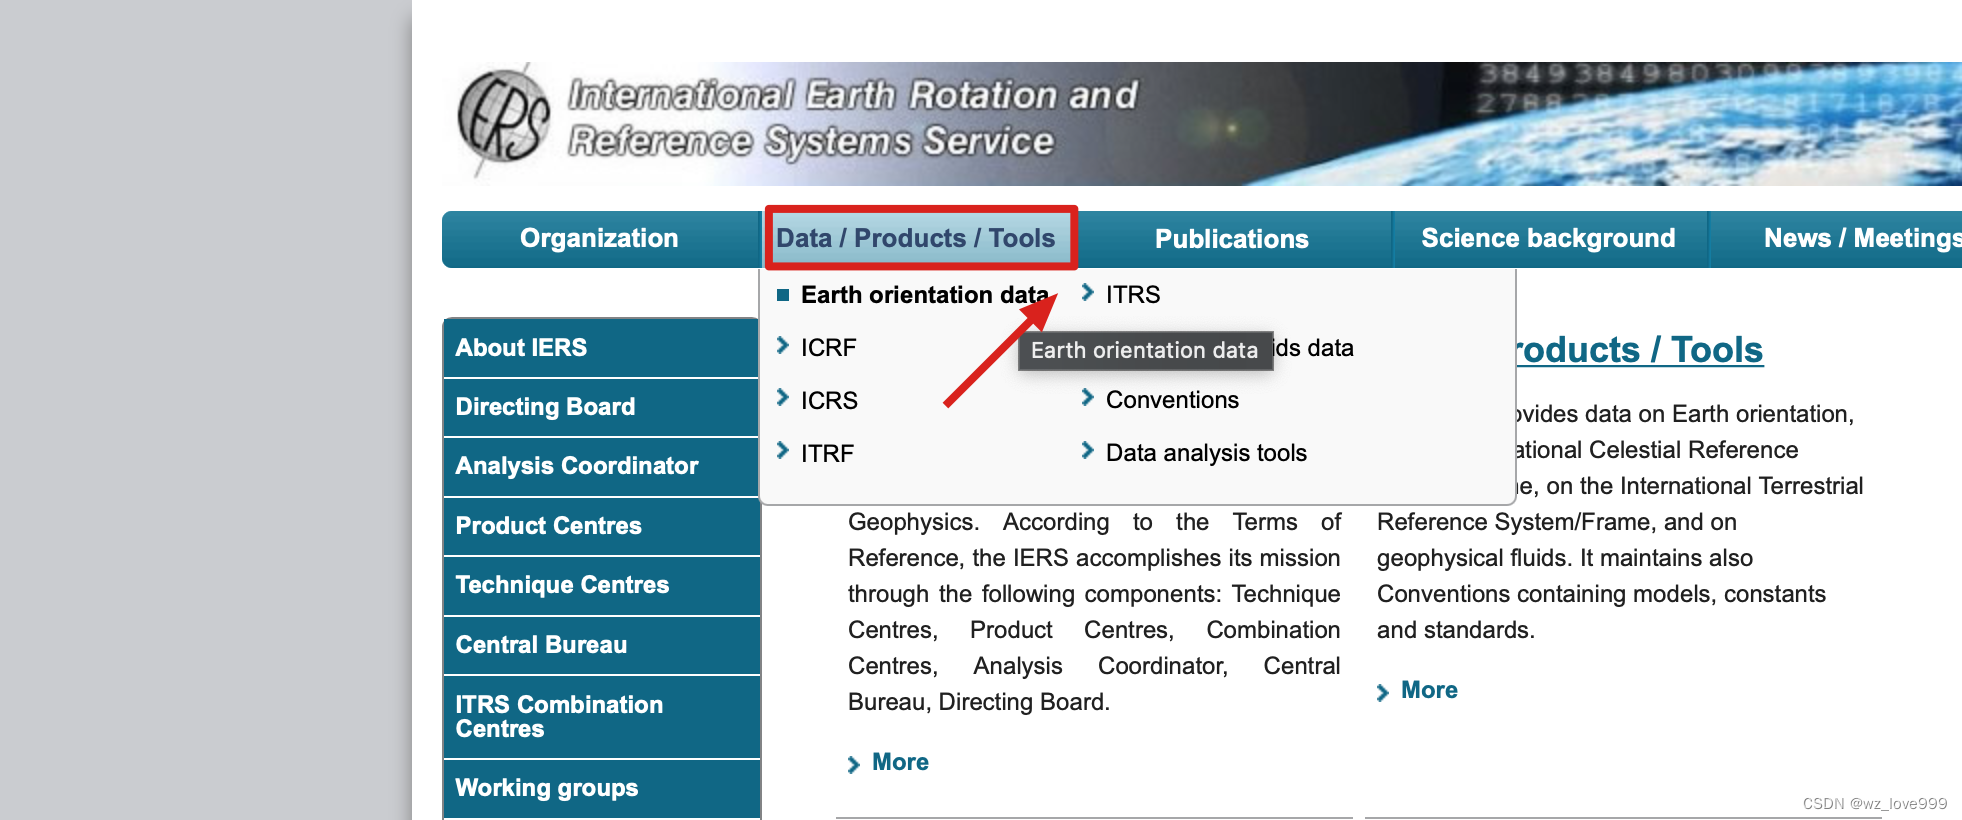Click the chevron arrow beside ITRS

tap(1088, 292)
